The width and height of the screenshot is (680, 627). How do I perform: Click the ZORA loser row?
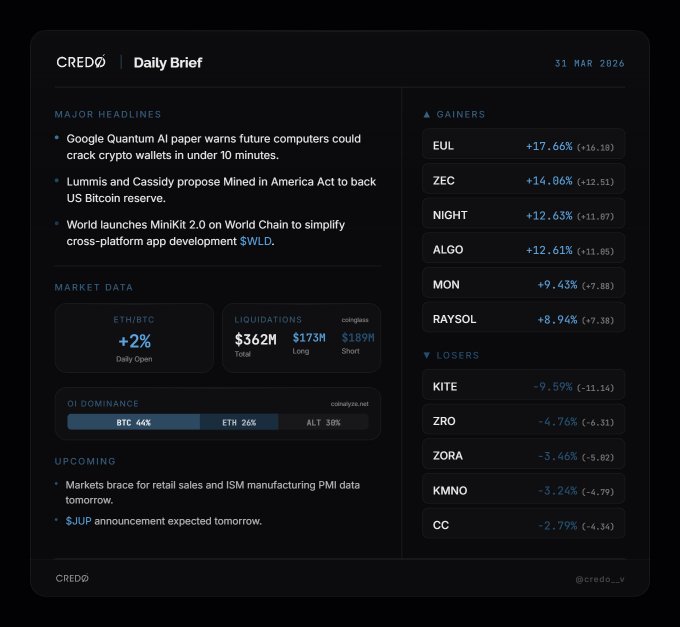click(523, 455)
